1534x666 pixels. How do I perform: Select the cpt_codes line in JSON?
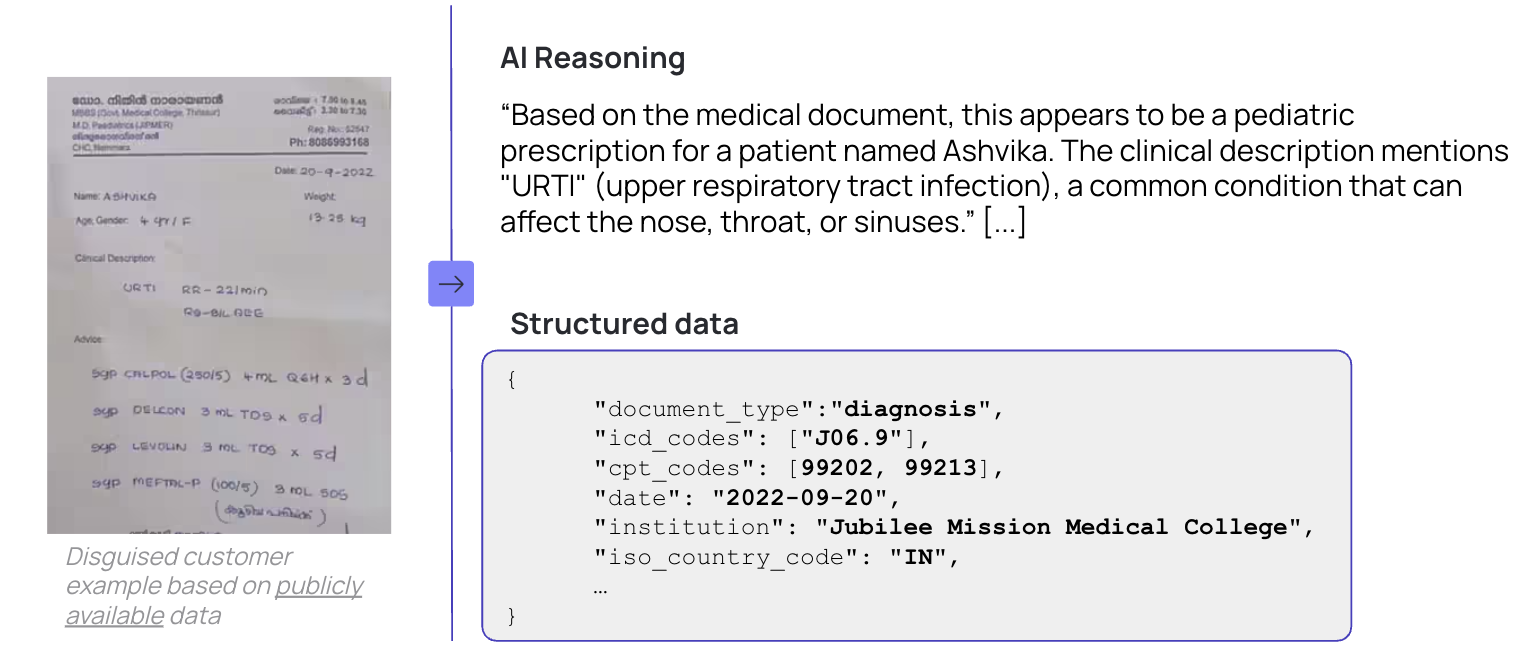tap(798, 468)
